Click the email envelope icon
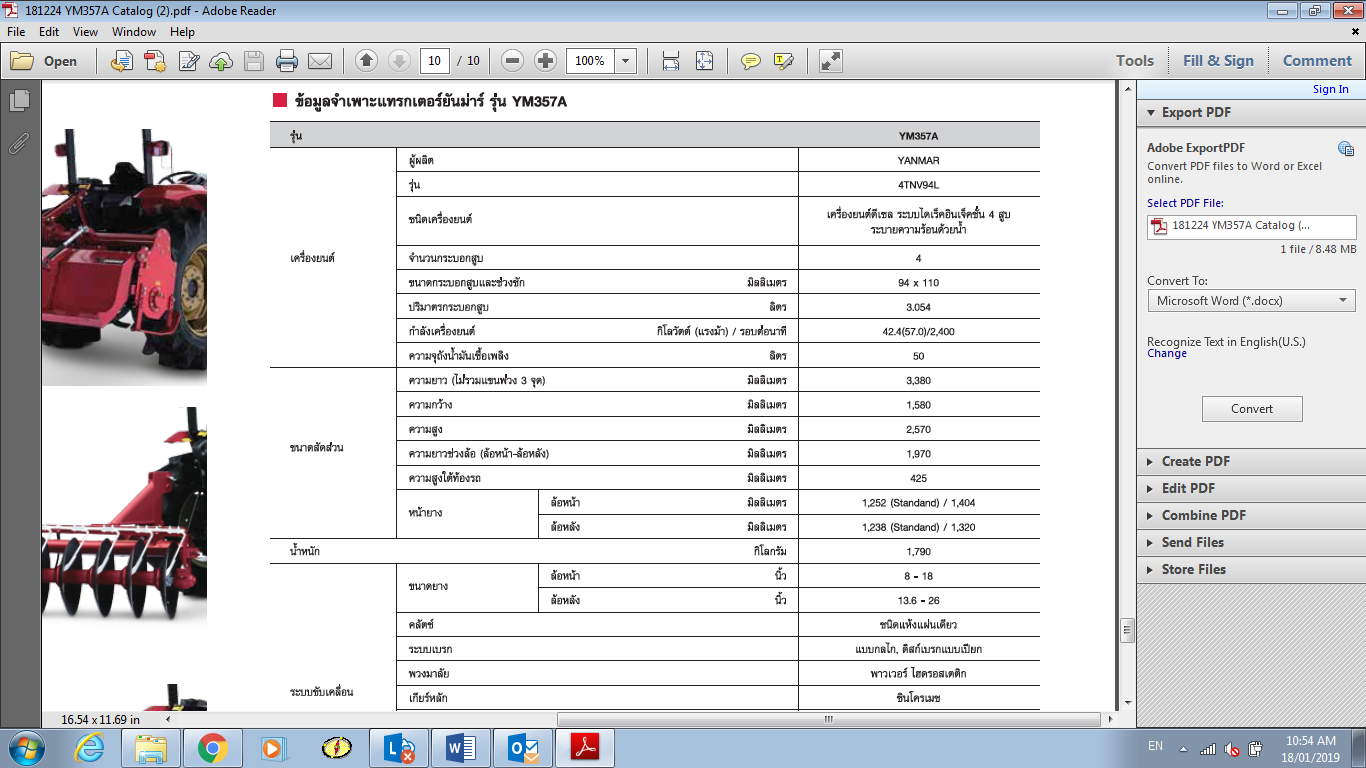 click(x=320, y=61)
